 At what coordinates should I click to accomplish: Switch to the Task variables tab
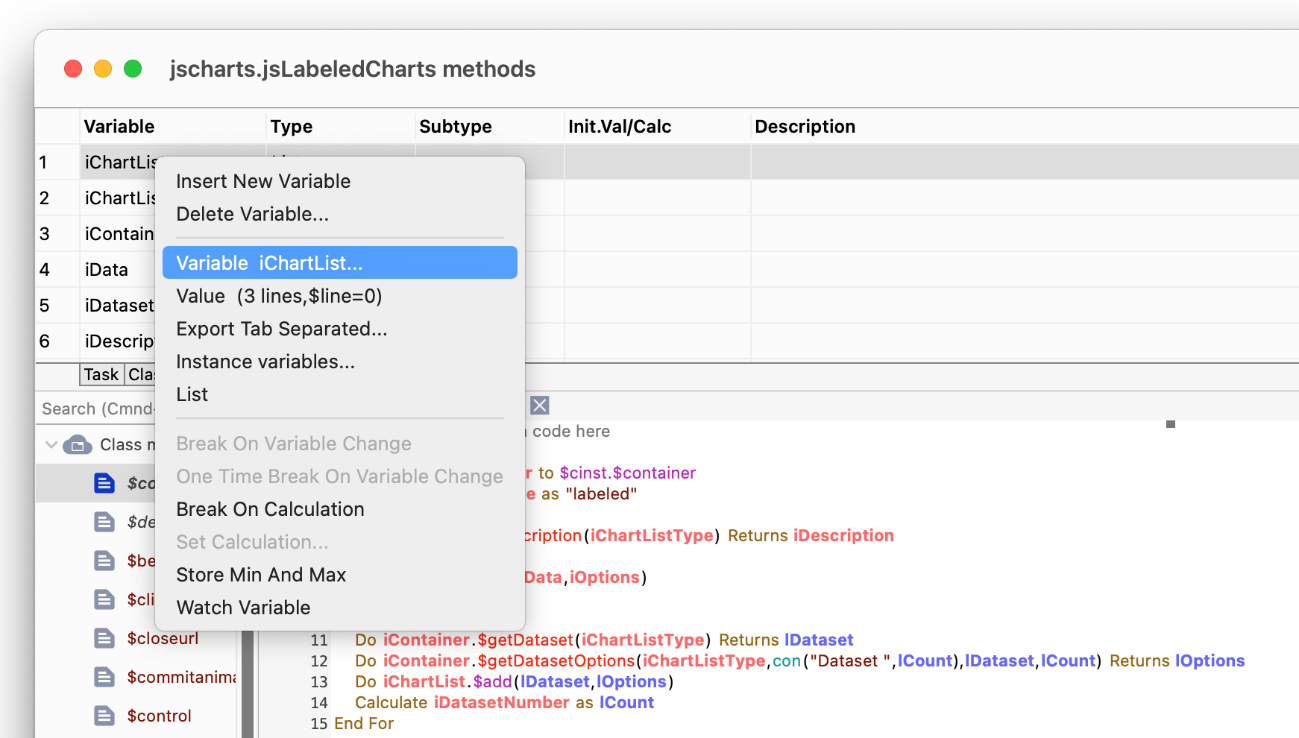pyautogui.click(x=101, y=374)
